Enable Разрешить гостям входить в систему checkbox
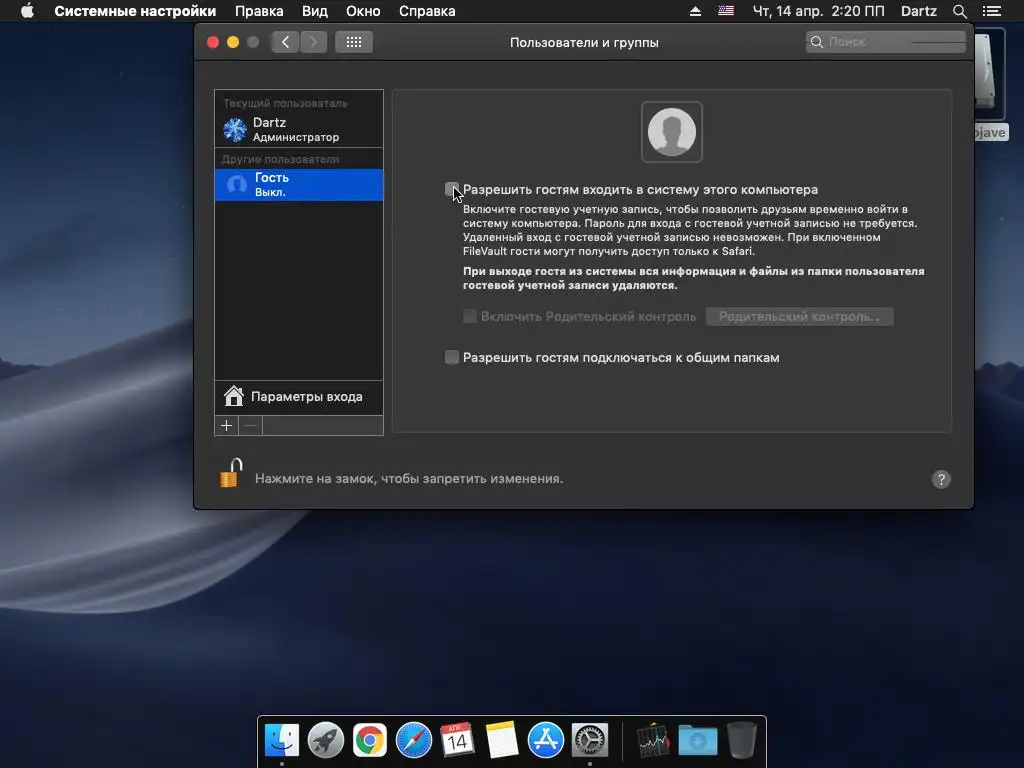The height and width of the screenshot is (768, 1024). [451, 189]
